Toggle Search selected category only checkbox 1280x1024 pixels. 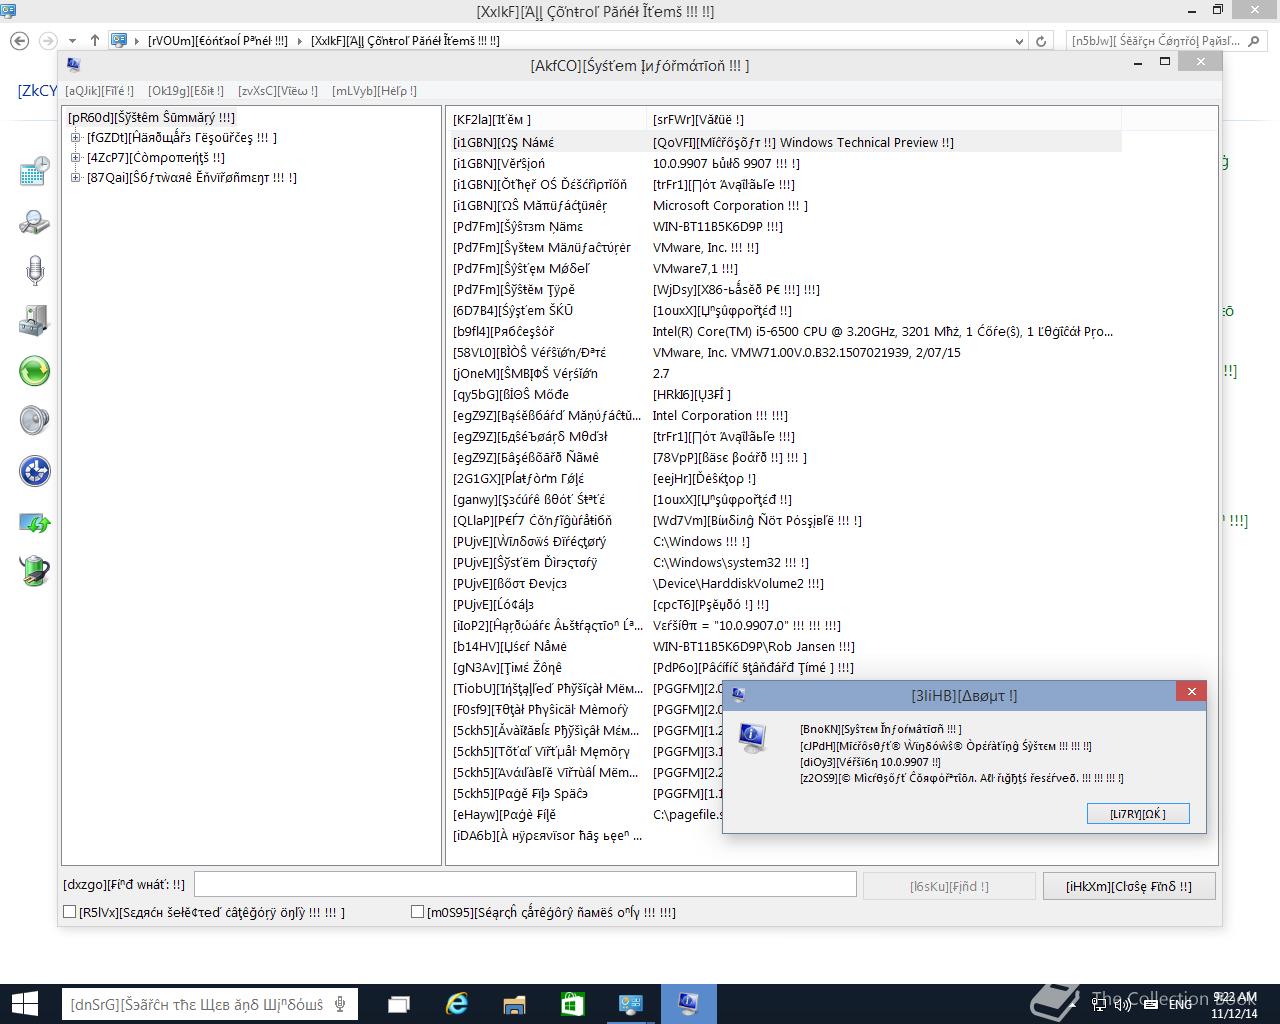[70, 912]
